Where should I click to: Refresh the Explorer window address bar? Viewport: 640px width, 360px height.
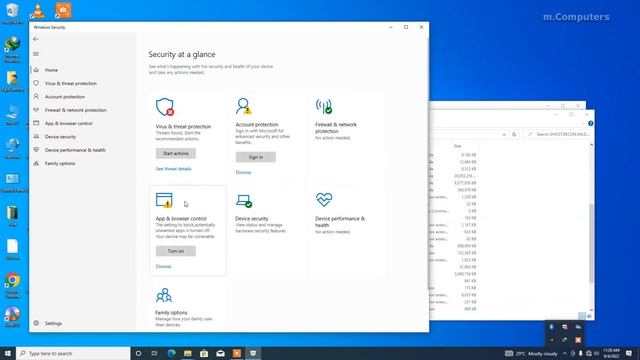coord(514,134)
